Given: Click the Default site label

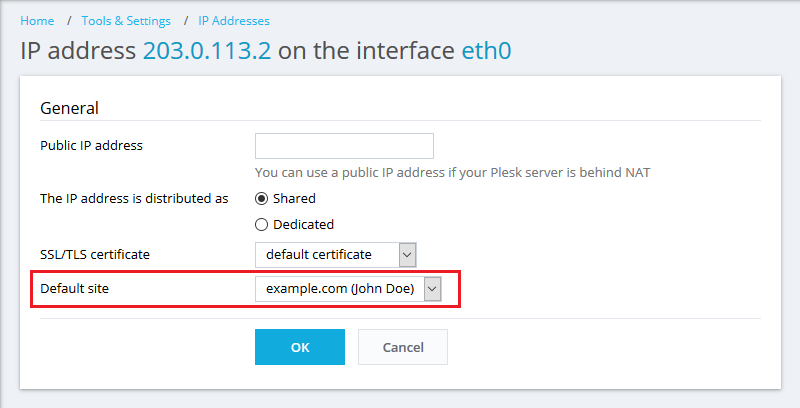Looking at the screenshot, I should (75, 289).
